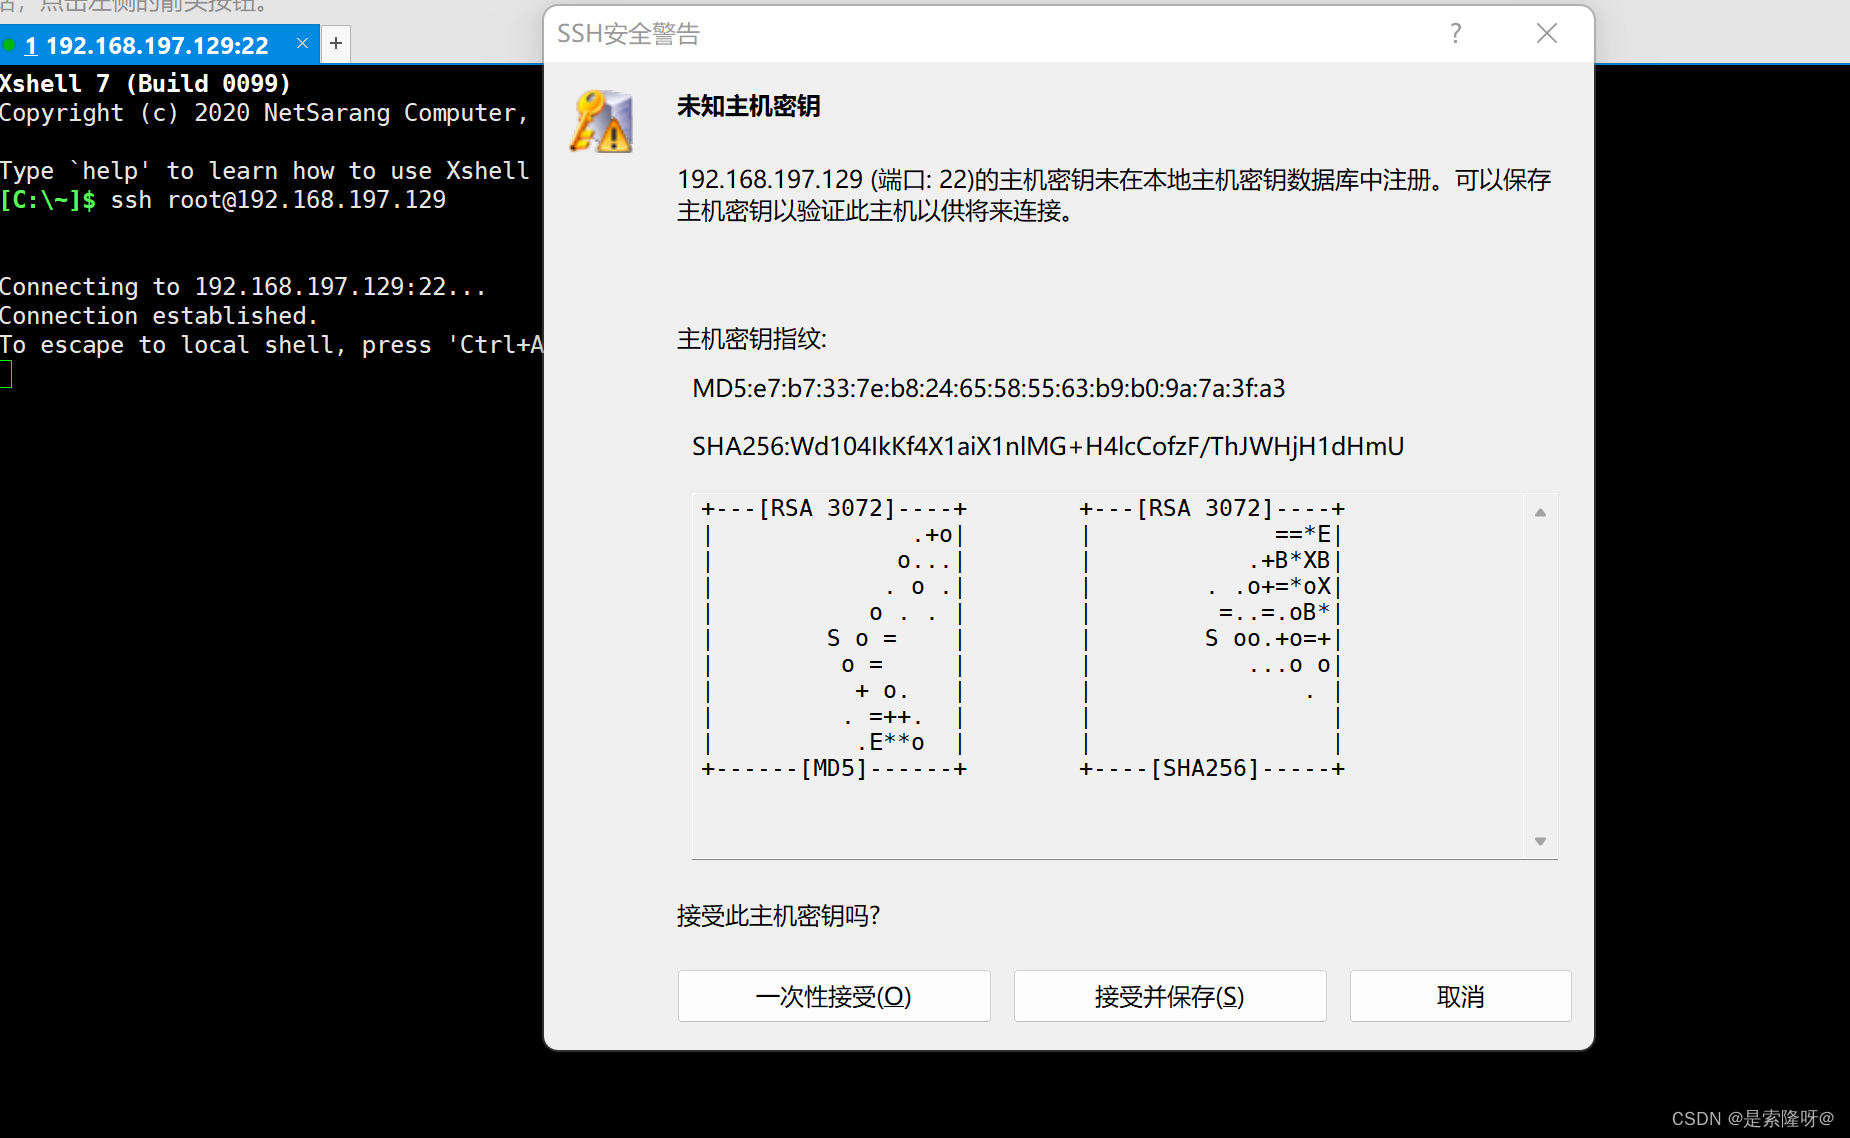
Task: Click the scrollbar down arrow
Action: coord(1540,840)
